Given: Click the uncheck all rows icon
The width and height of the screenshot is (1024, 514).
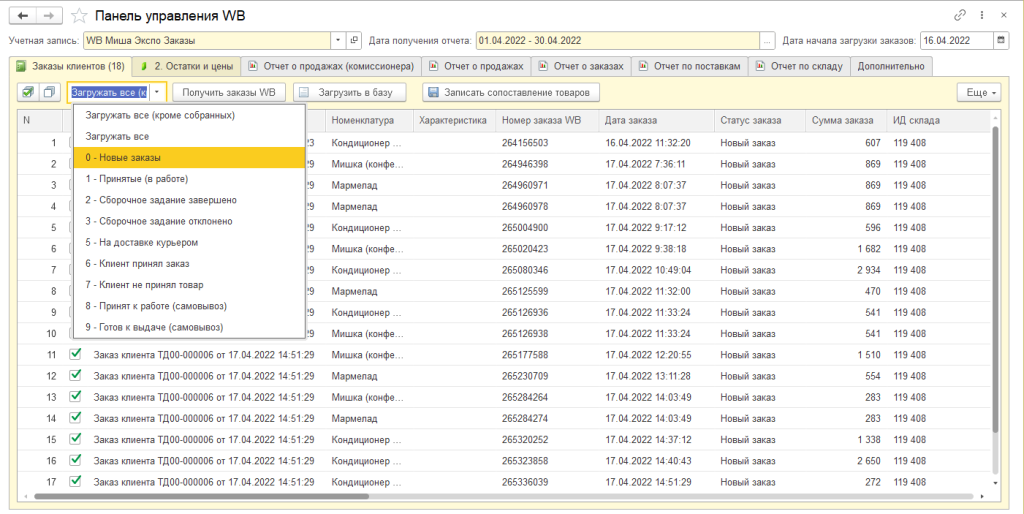Looking at the screenshot, I should tap(49, 92).
